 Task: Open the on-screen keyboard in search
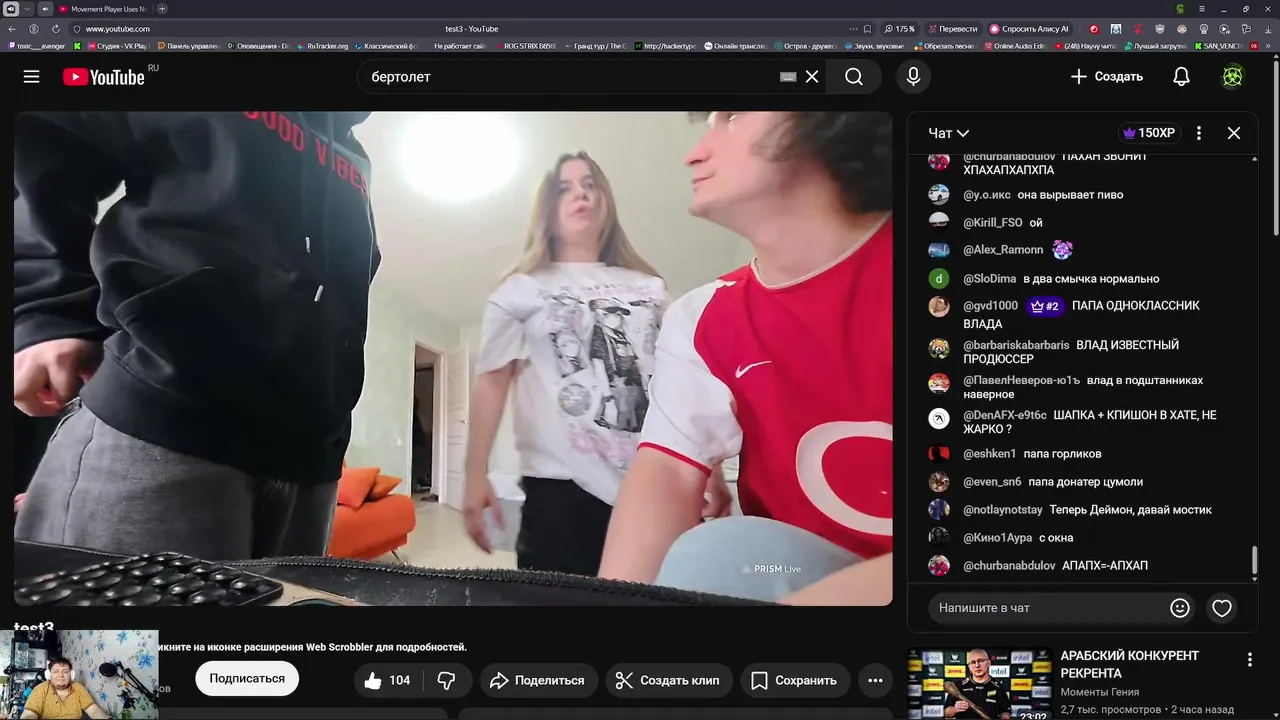pyautogui.click(x=788, y=77)
